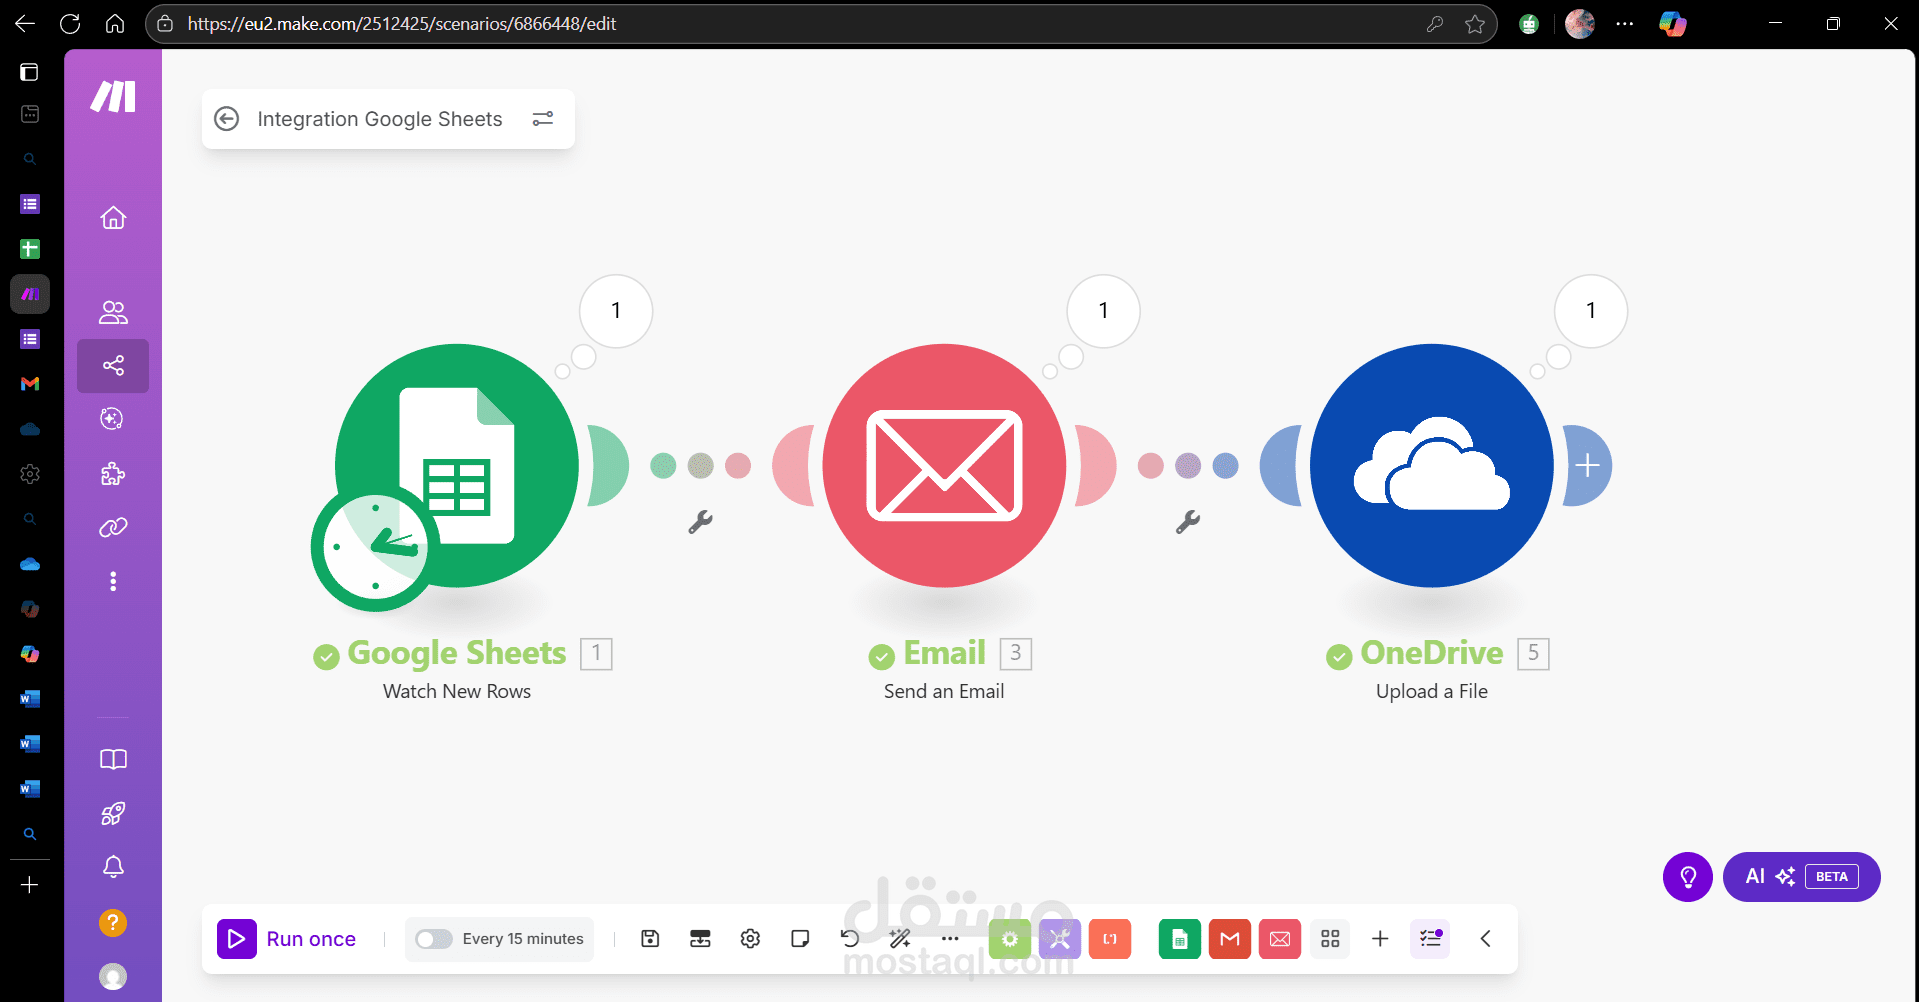
Task: Collapse the bottom toolbar with left chevron
Action: click(1486, 938)
